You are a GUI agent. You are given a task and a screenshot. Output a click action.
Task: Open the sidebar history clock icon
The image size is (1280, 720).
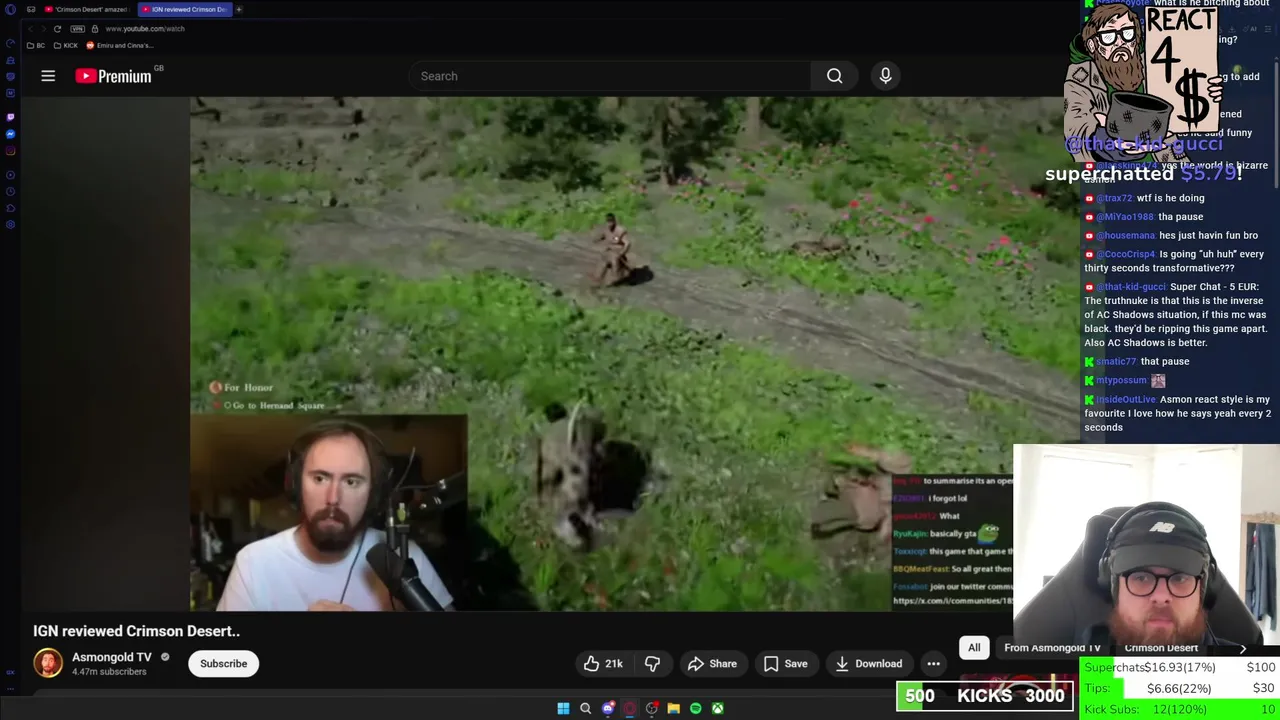click(x=10, y=191)
